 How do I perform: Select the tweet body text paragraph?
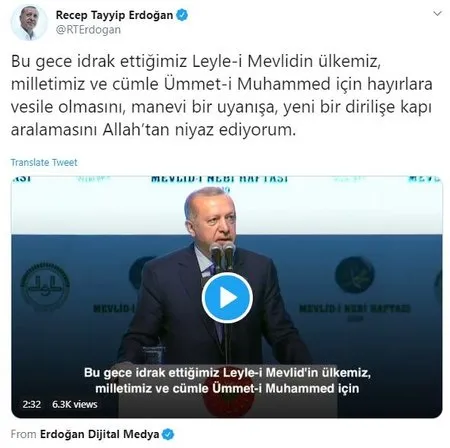pyautogui.click(x=221, y=95)
